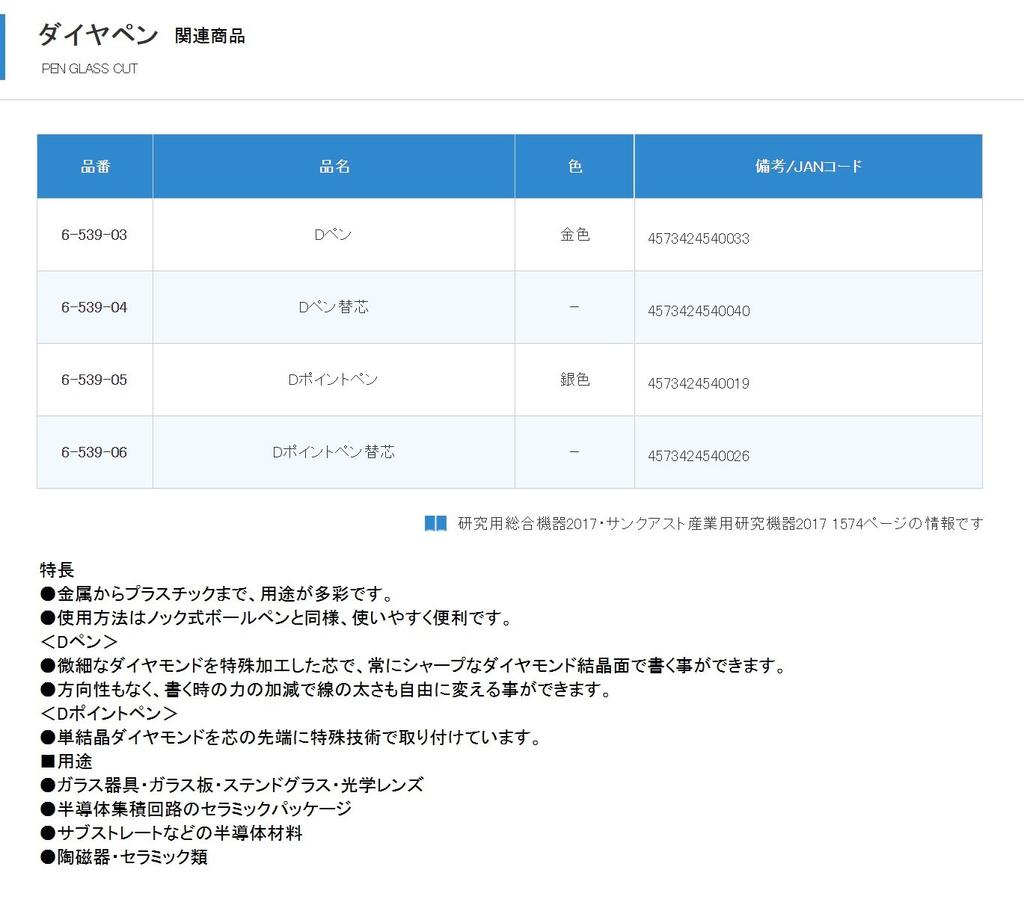Click the 色 column header
This screenshot has height=908, width=1024.
click(575, 166)
